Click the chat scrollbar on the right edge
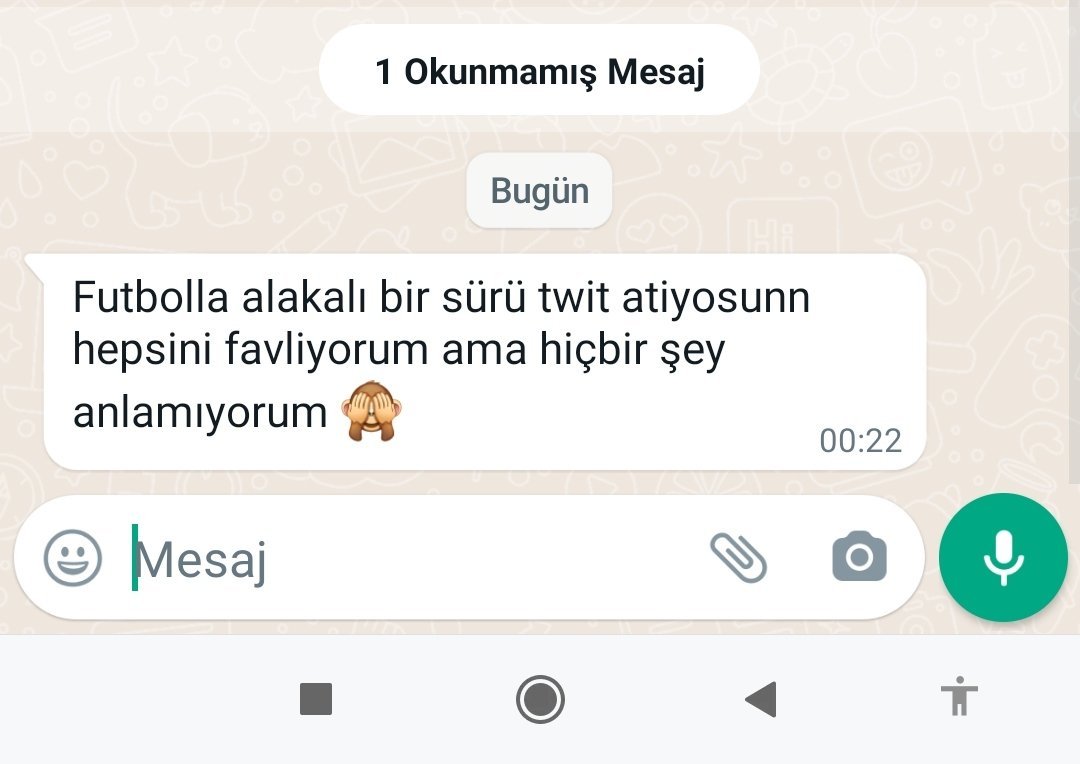Image resolution: width=1080 pixels, height=764 pixels. [x=1074, y=241]
